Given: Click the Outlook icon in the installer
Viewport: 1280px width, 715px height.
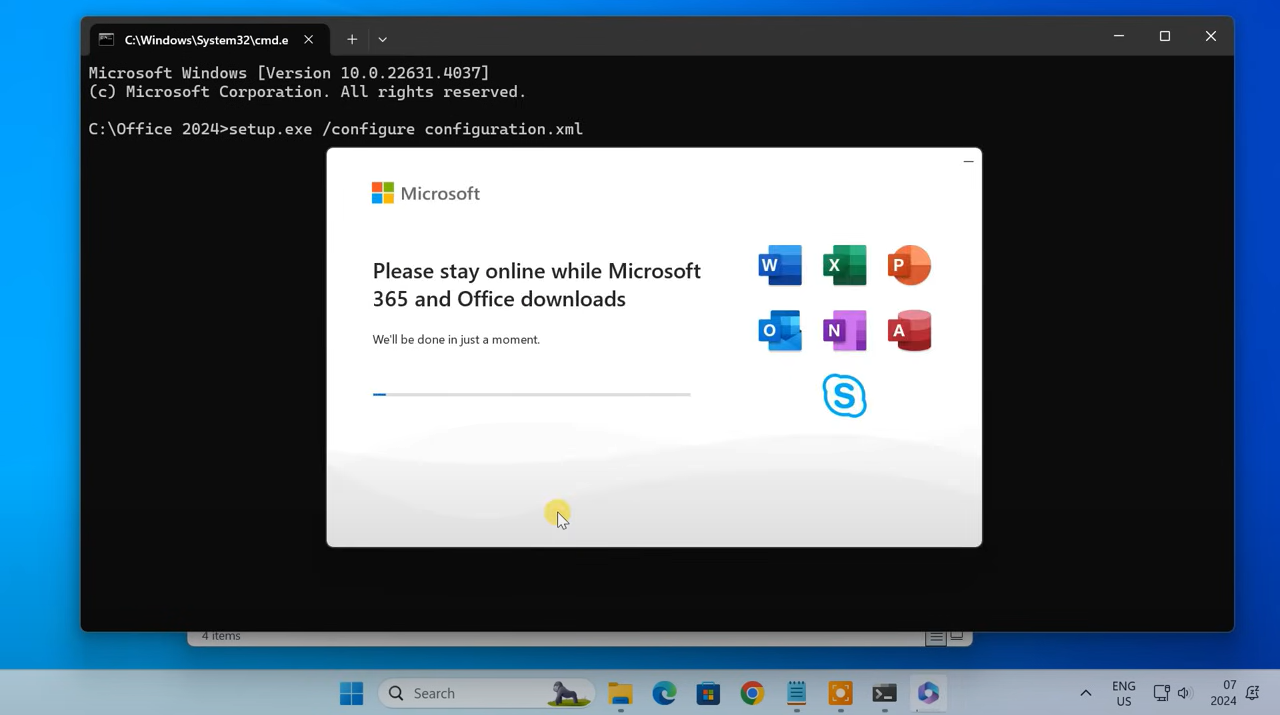Looking at the screenshot, I should 780,331.
